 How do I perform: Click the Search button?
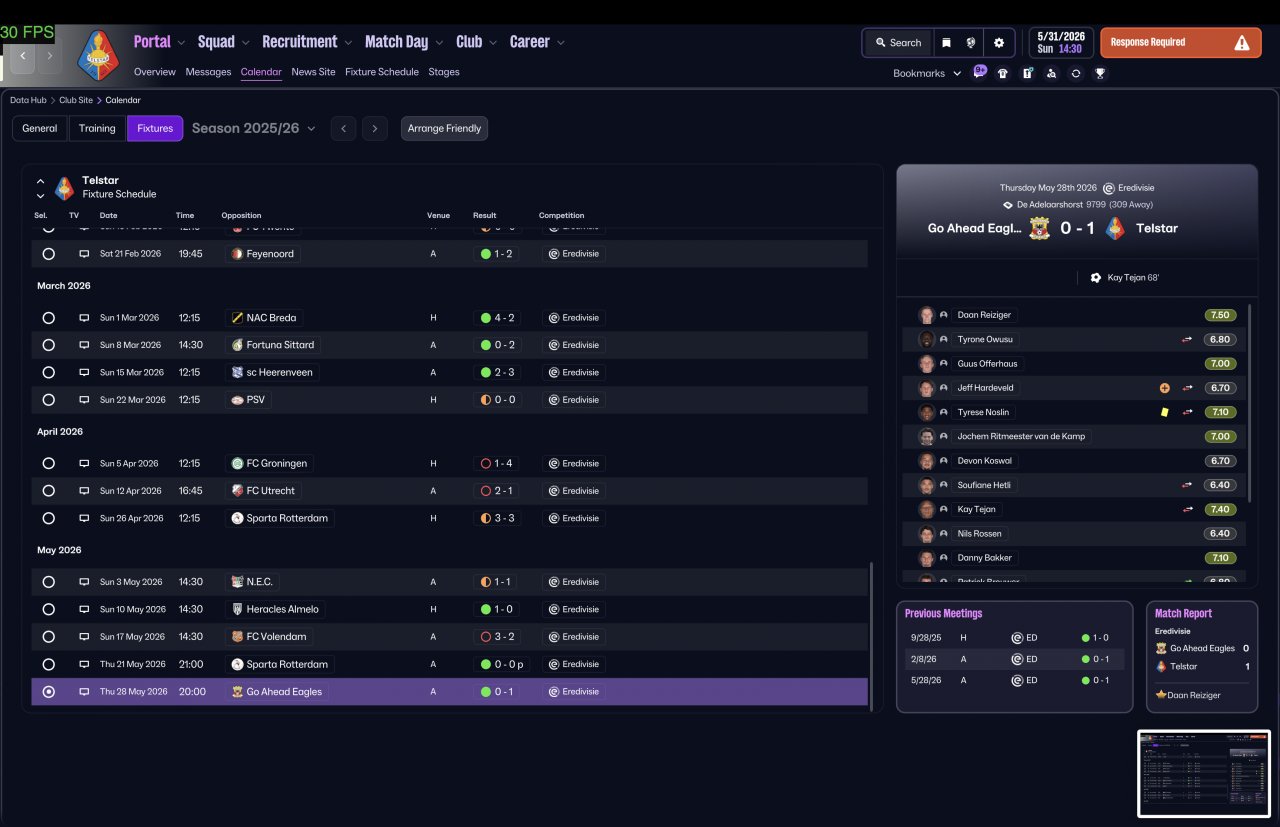[x=898, y=43]
